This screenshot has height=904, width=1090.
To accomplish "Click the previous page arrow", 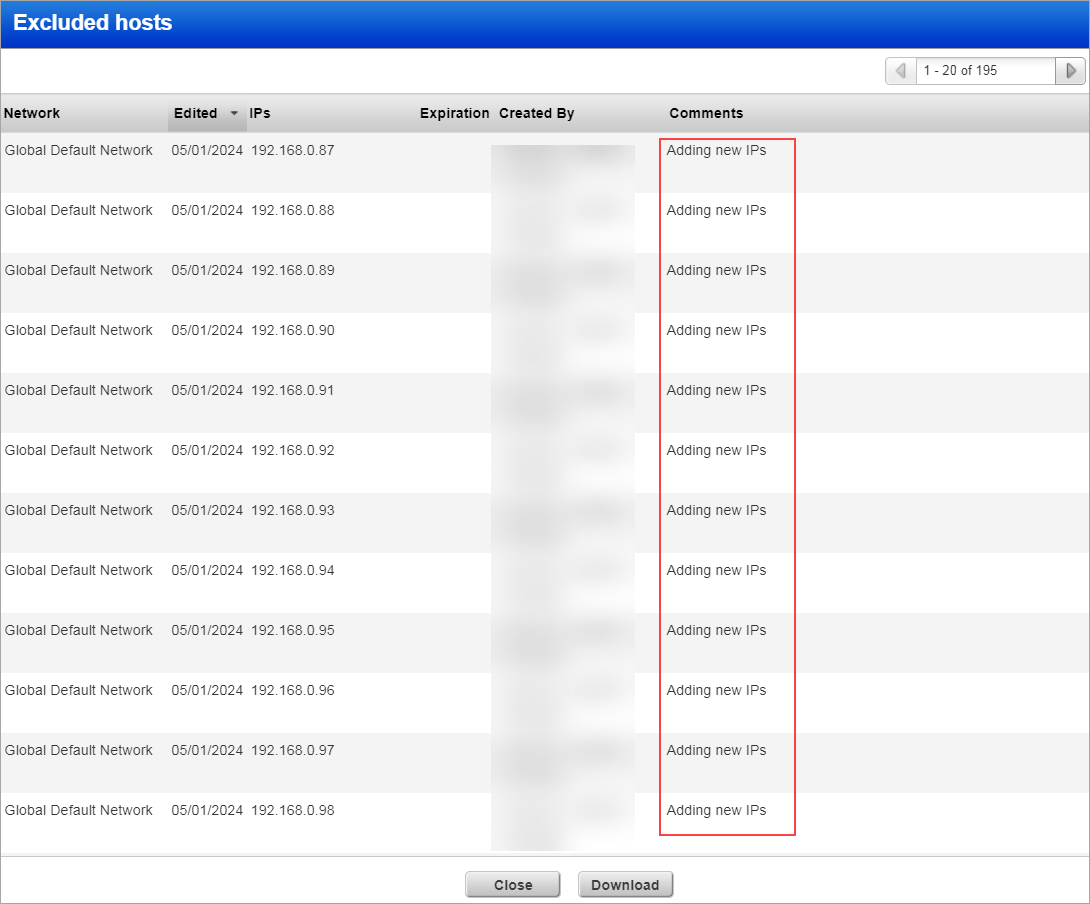I will [x=900, y=70].
